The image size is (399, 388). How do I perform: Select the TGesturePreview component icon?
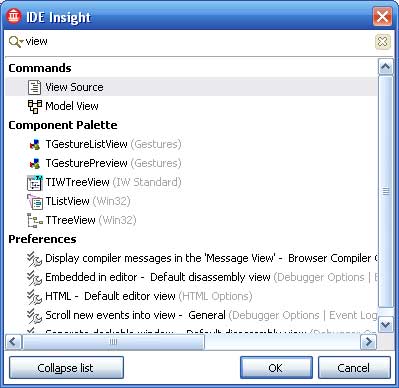point(35,164)
